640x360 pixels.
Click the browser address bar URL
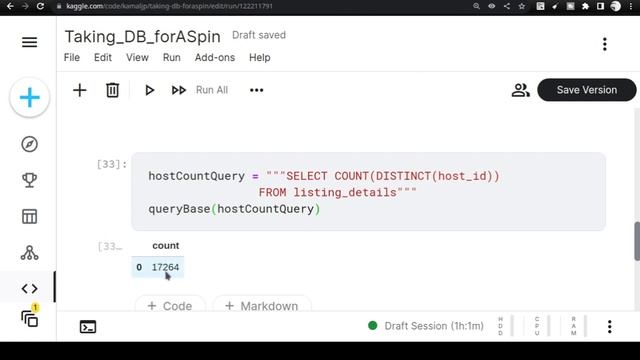pos(169,6)
